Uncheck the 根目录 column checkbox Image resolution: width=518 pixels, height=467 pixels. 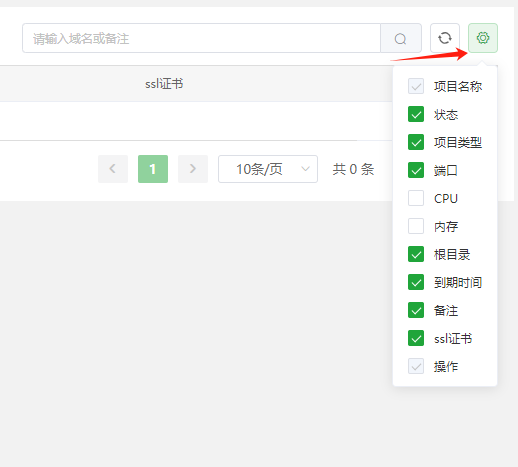(416, 254)
